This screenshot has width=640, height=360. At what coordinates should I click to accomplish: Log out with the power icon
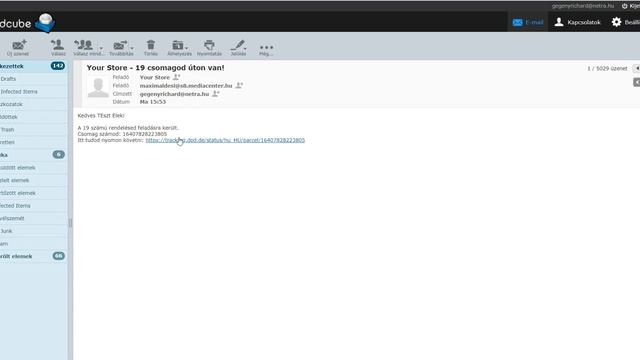coord(624,6)
